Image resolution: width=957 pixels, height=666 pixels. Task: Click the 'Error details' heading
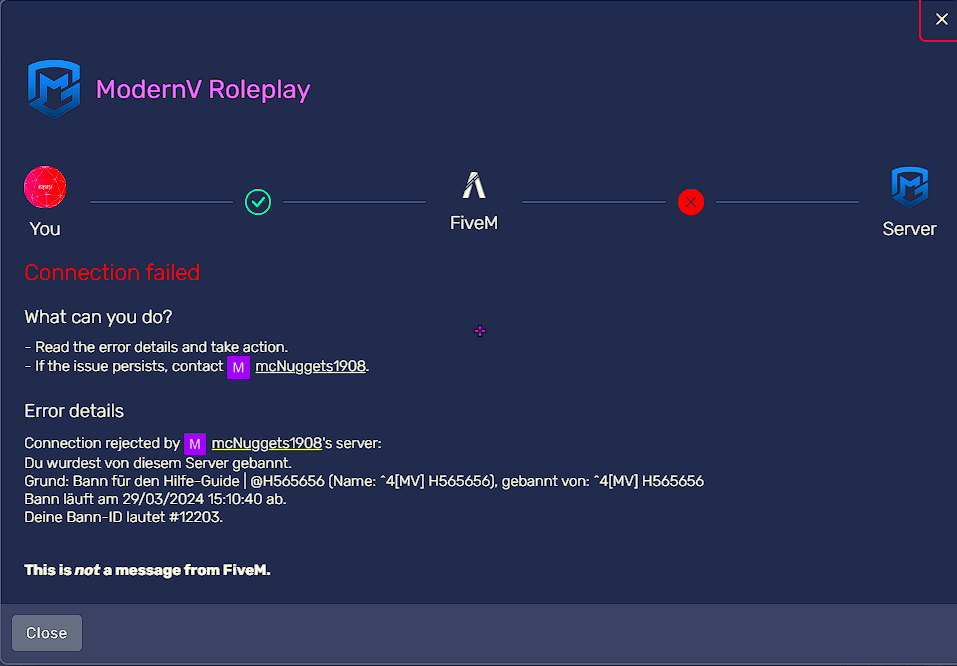74,411
